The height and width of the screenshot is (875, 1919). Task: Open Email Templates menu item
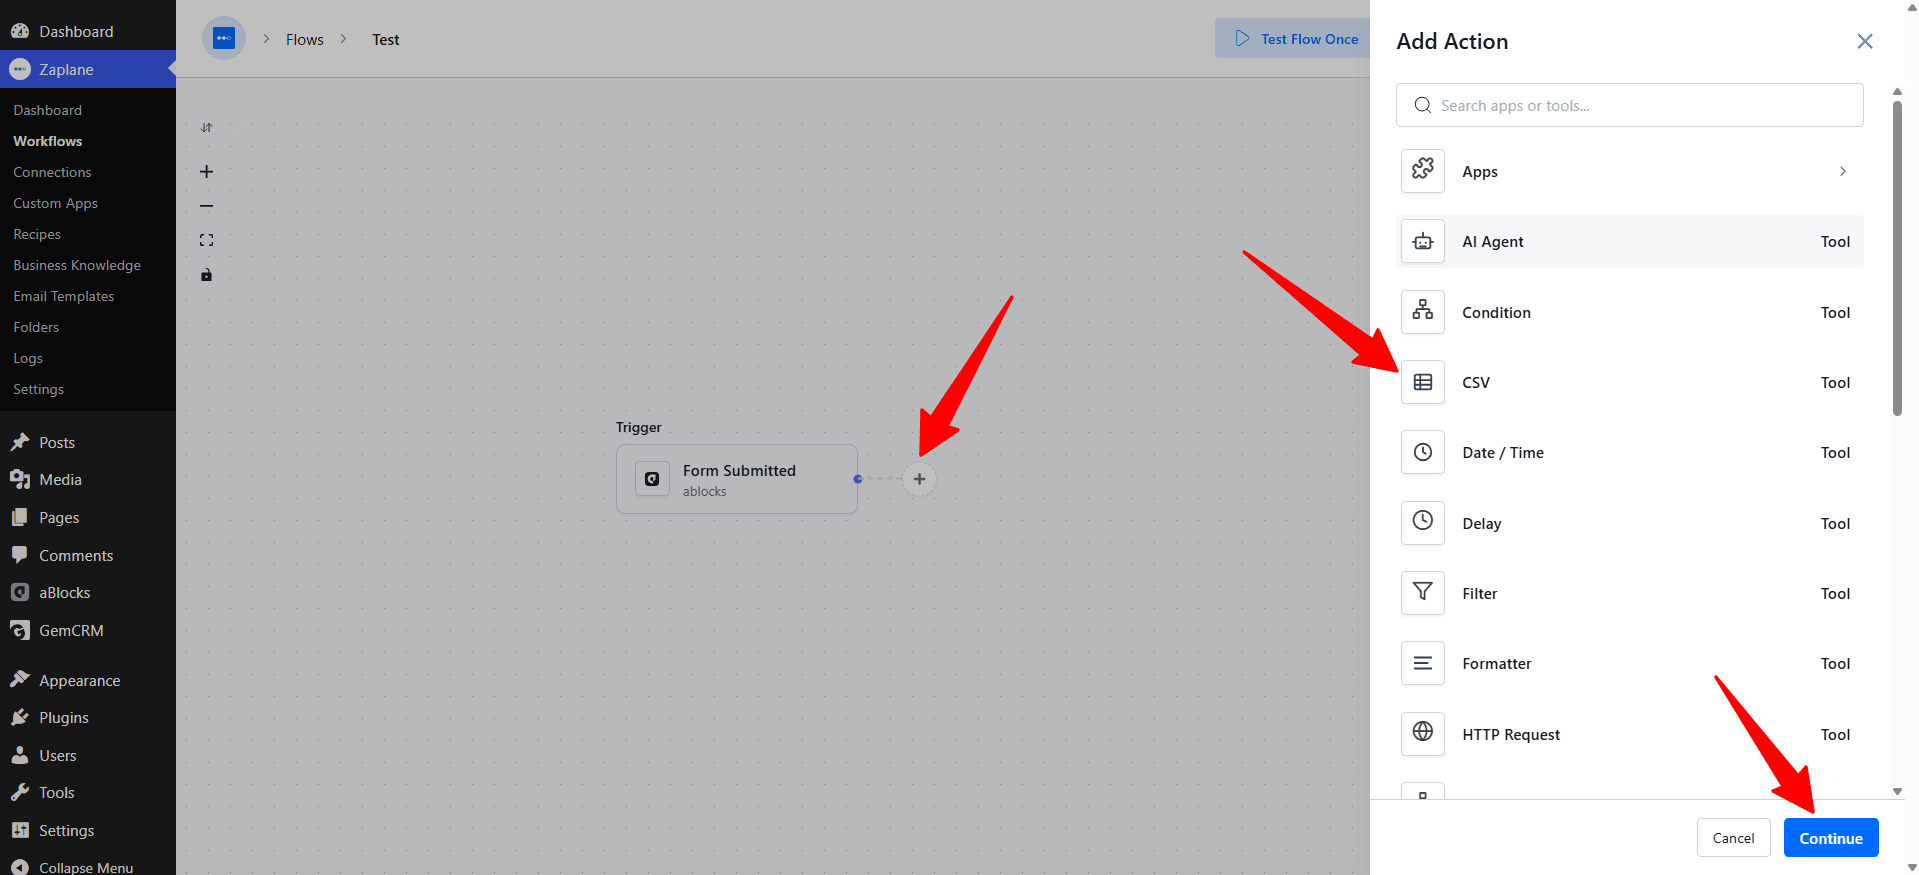pos(64,296)
